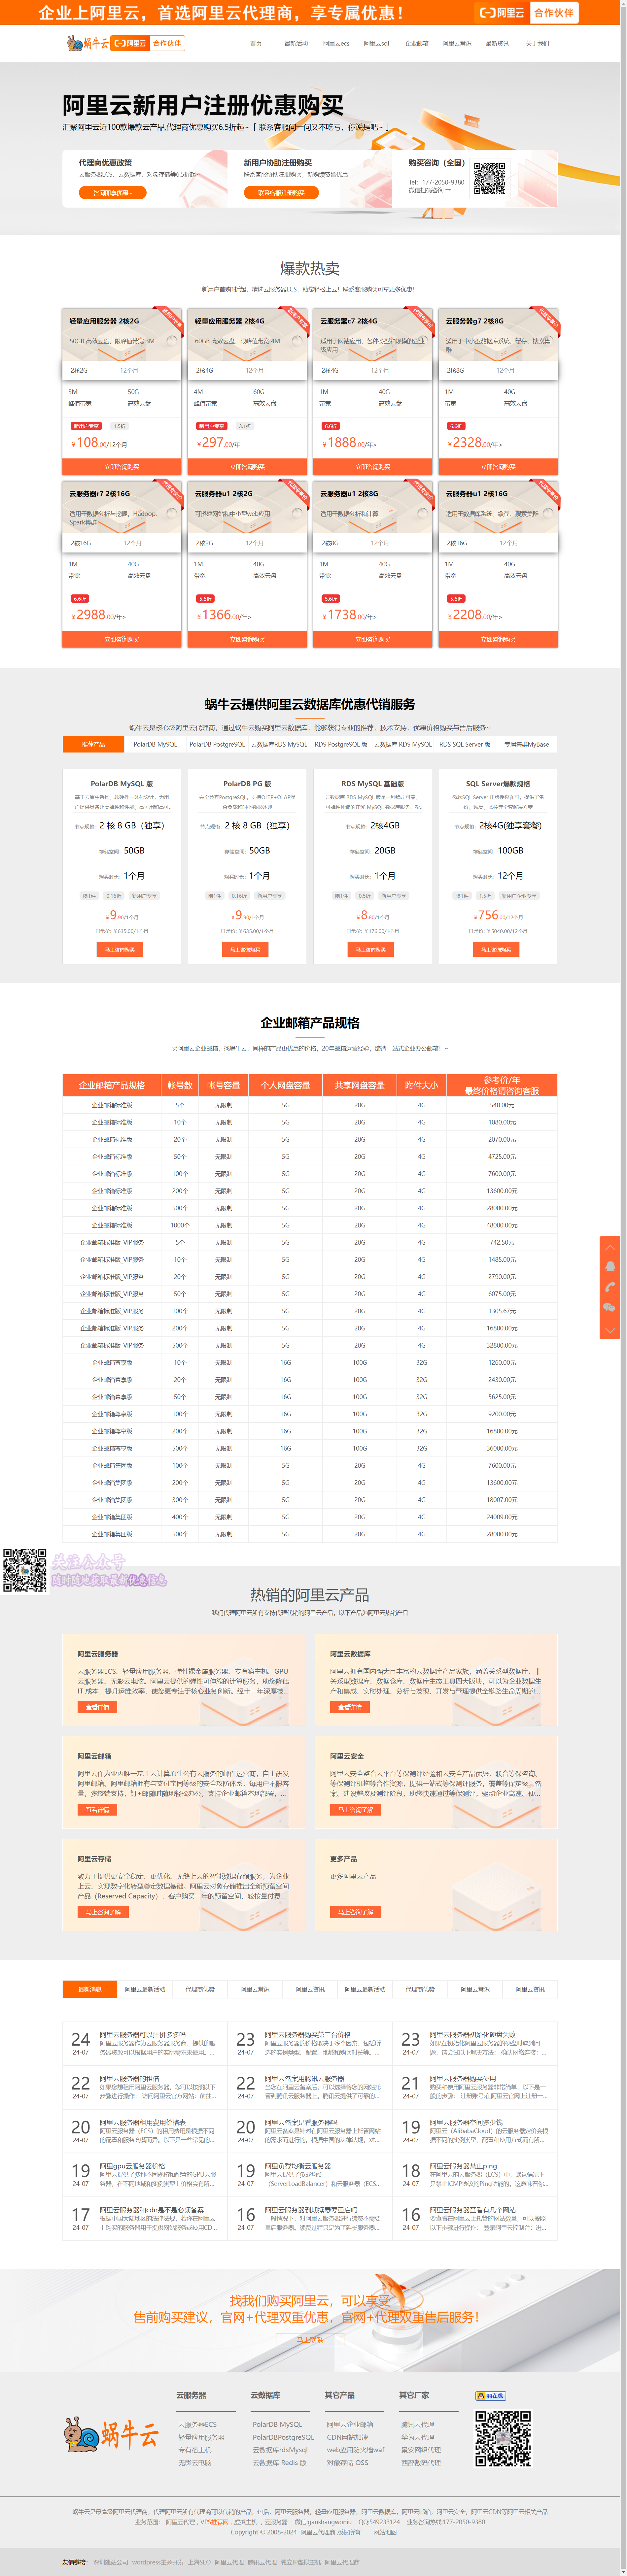Switch to the PolarDB MySQL database tab

[155, 744]
